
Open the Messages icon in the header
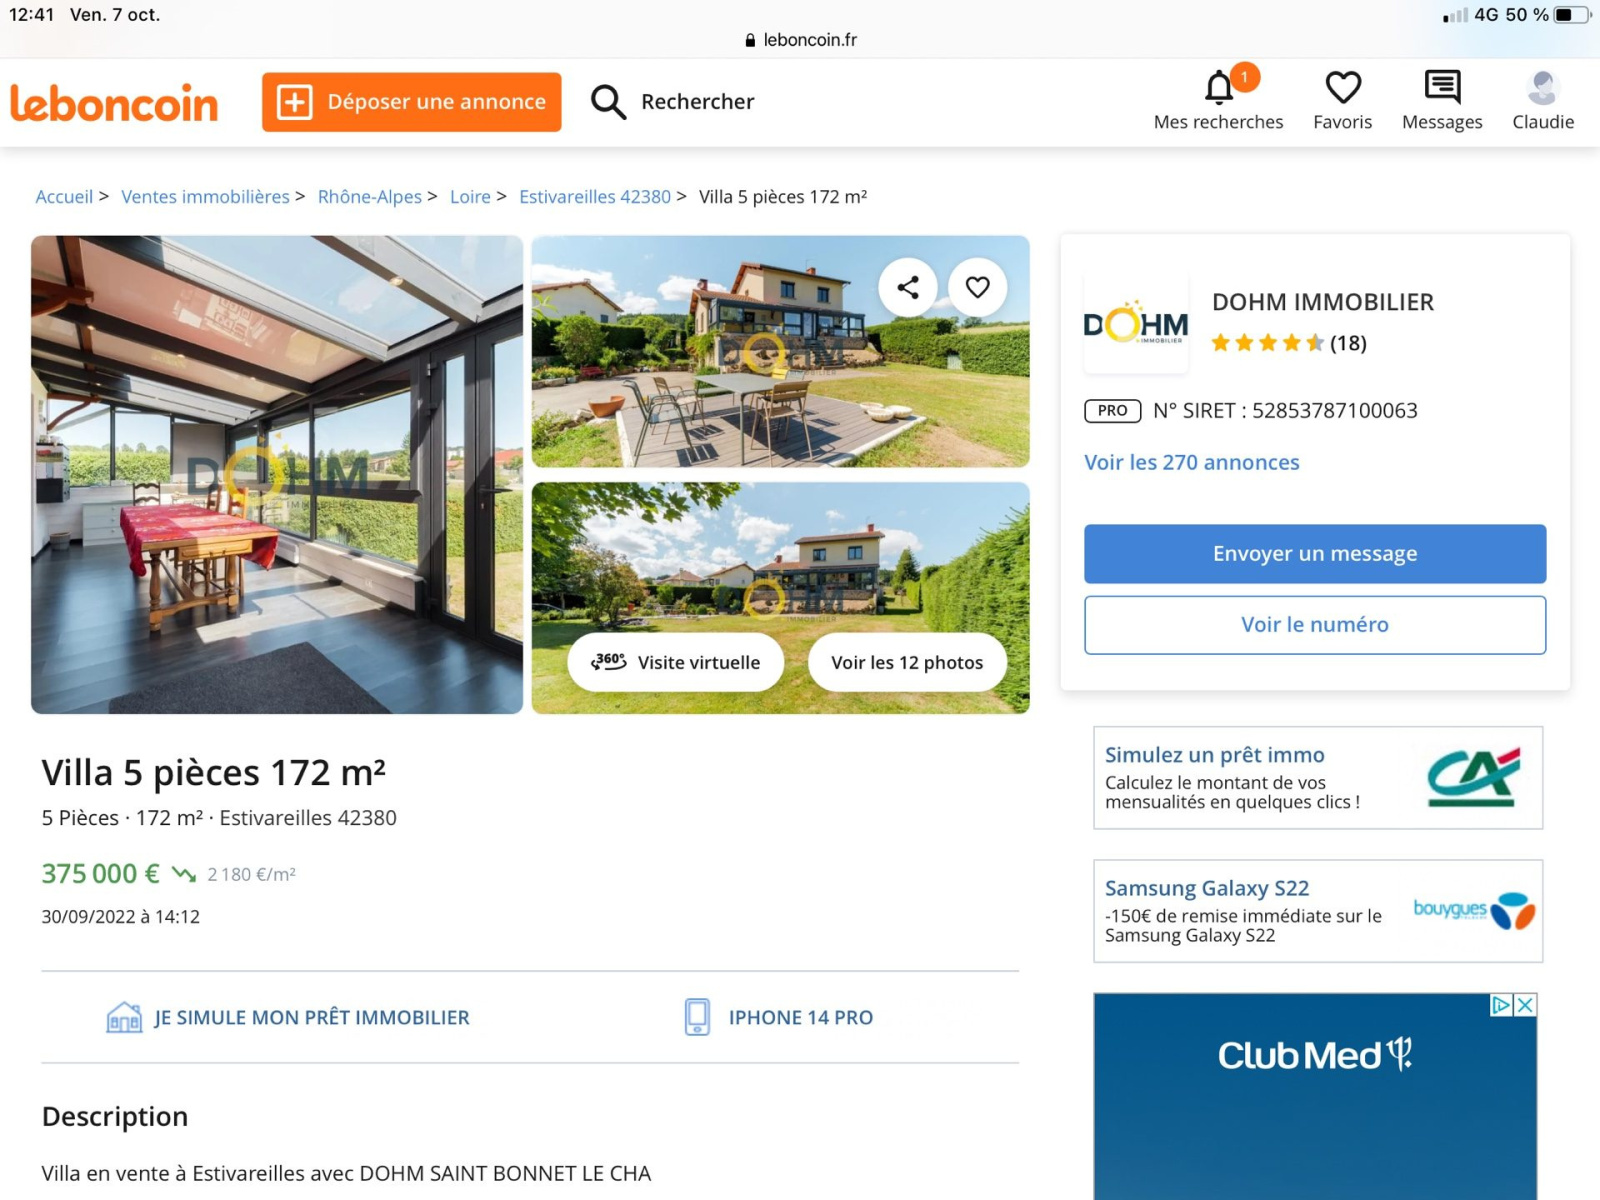pos(1442,87)
